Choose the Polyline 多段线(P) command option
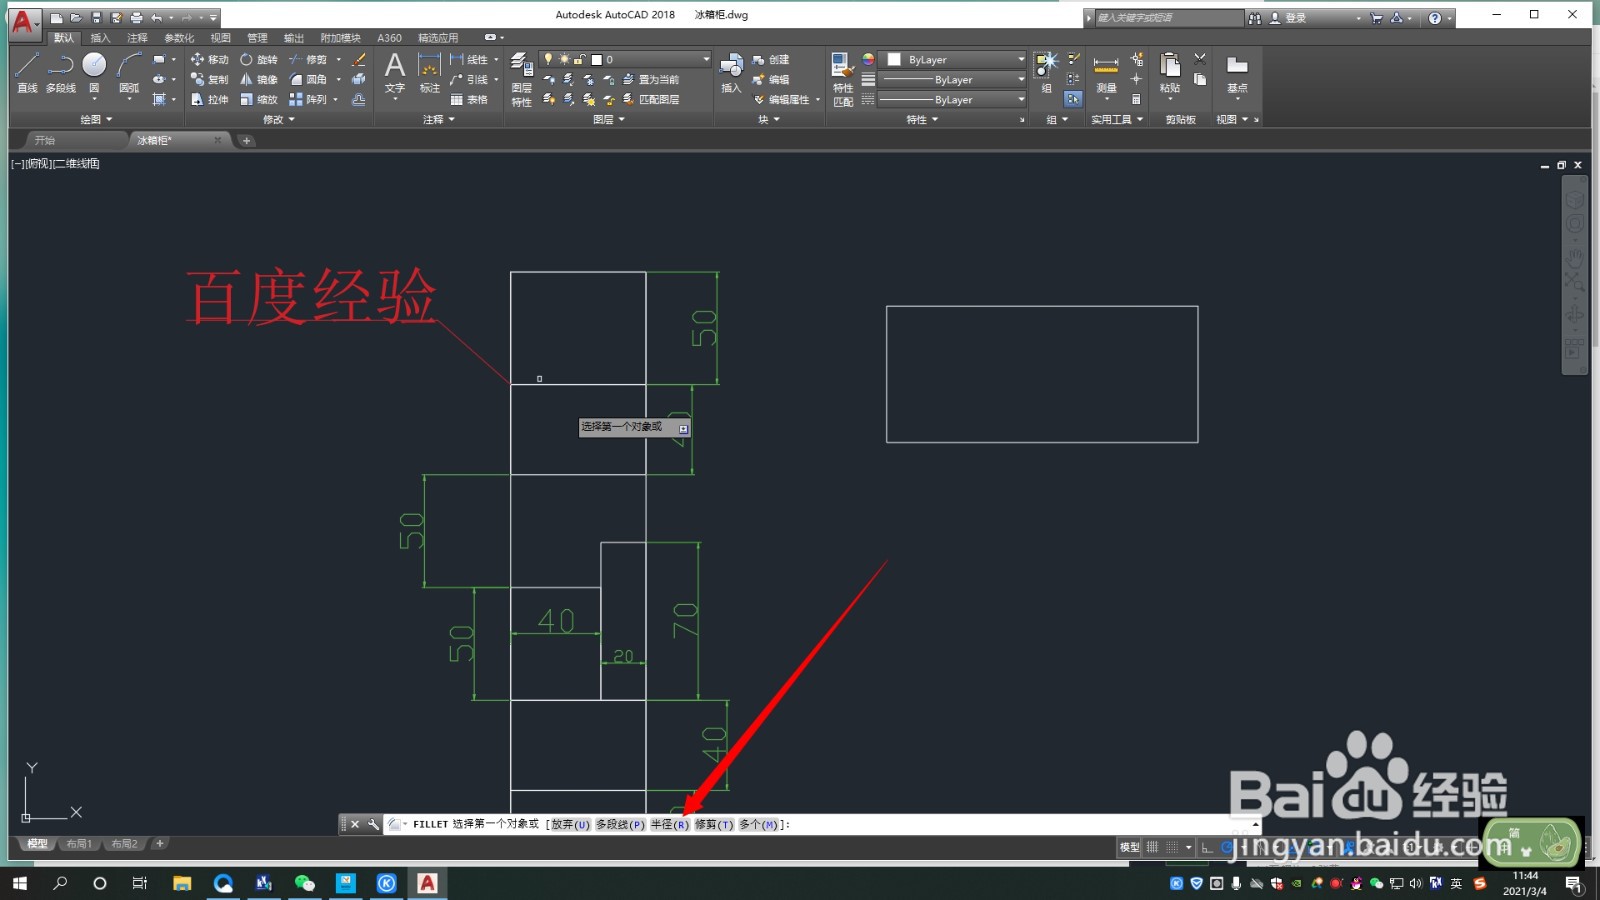Screen dimensions: 1600x900 pos(620,825)
